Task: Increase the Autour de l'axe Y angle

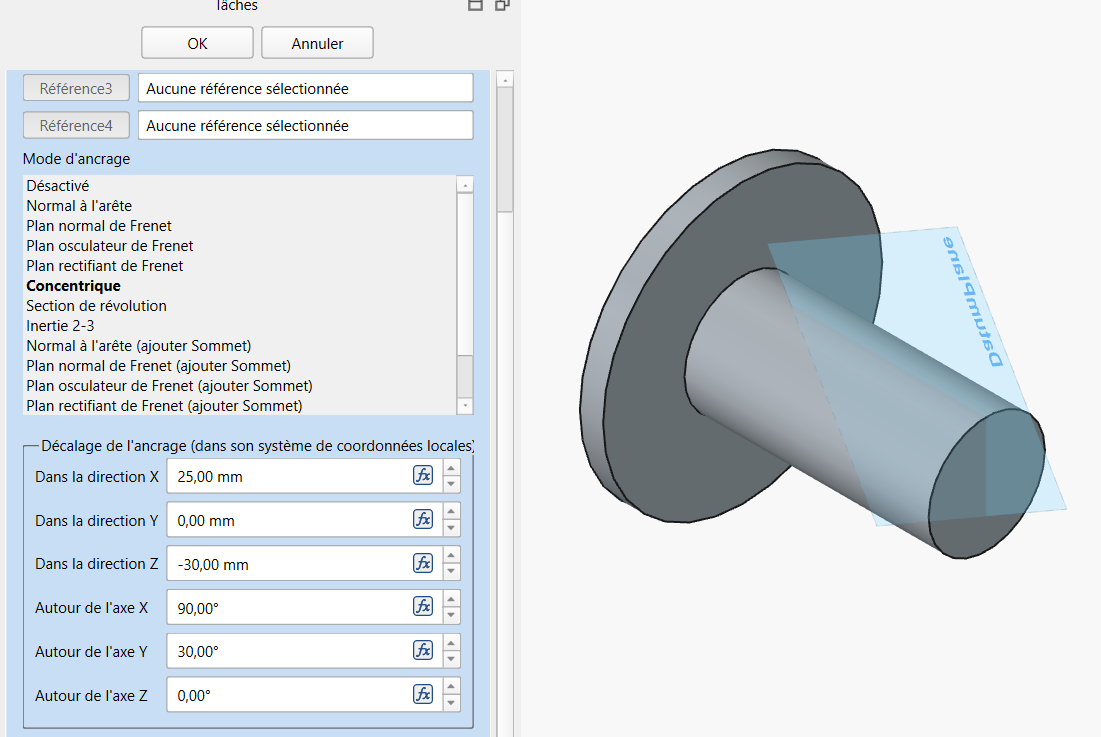Action: tap(451, 644)
